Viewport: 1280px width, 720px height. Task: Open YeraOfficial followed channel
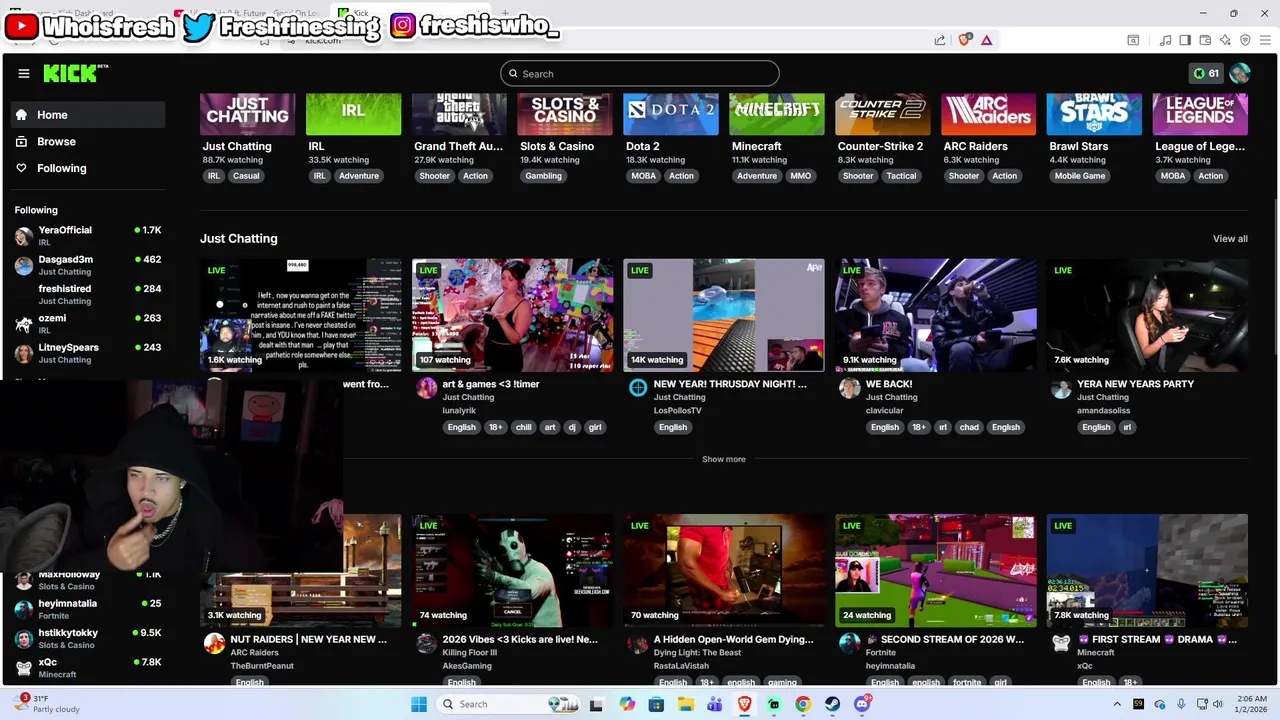88,235
